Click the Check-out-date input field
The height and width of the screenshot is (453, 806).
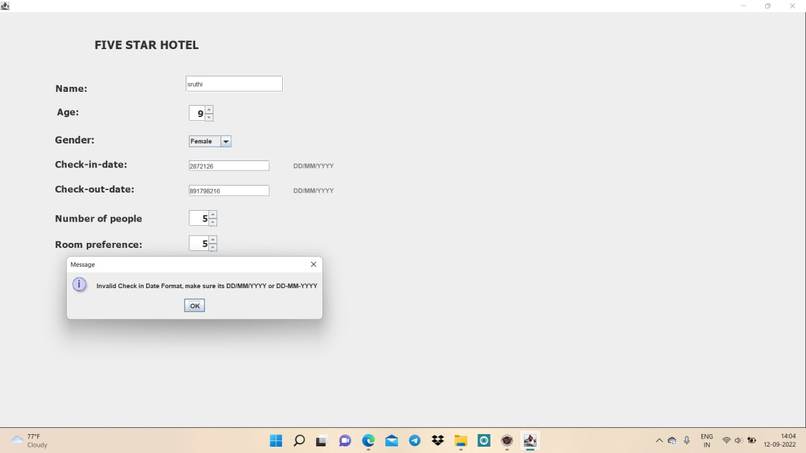coord(229,190)
